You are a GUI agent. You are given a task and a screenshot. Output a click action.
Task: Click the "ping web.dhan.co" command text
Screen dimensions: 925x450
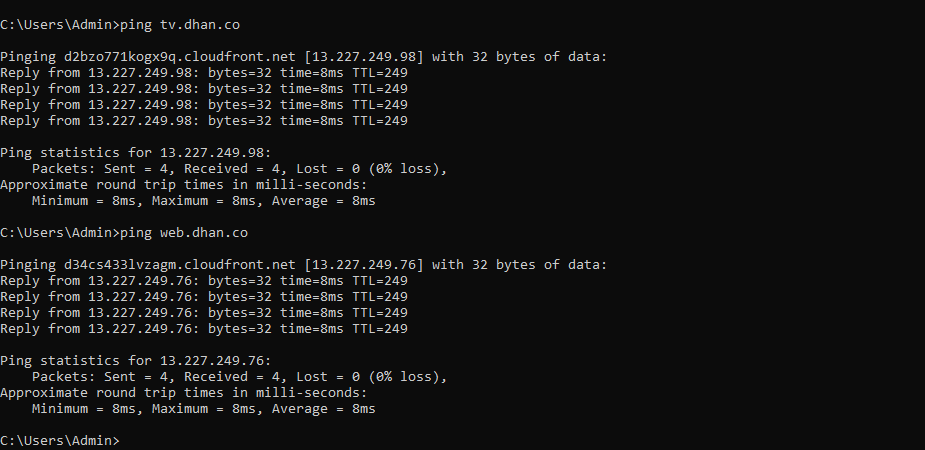point(183,232)
